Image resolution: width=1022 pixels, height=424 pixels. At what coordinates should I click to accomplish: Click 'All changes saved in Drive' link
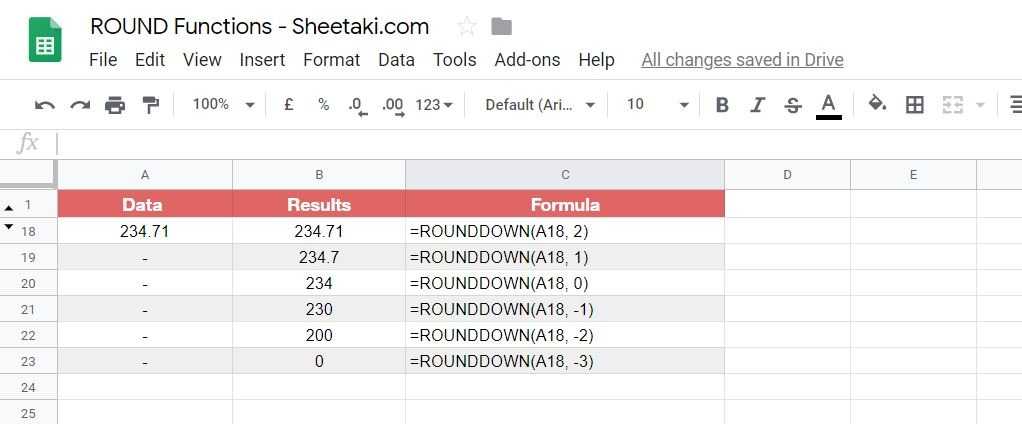coord(742,60)
